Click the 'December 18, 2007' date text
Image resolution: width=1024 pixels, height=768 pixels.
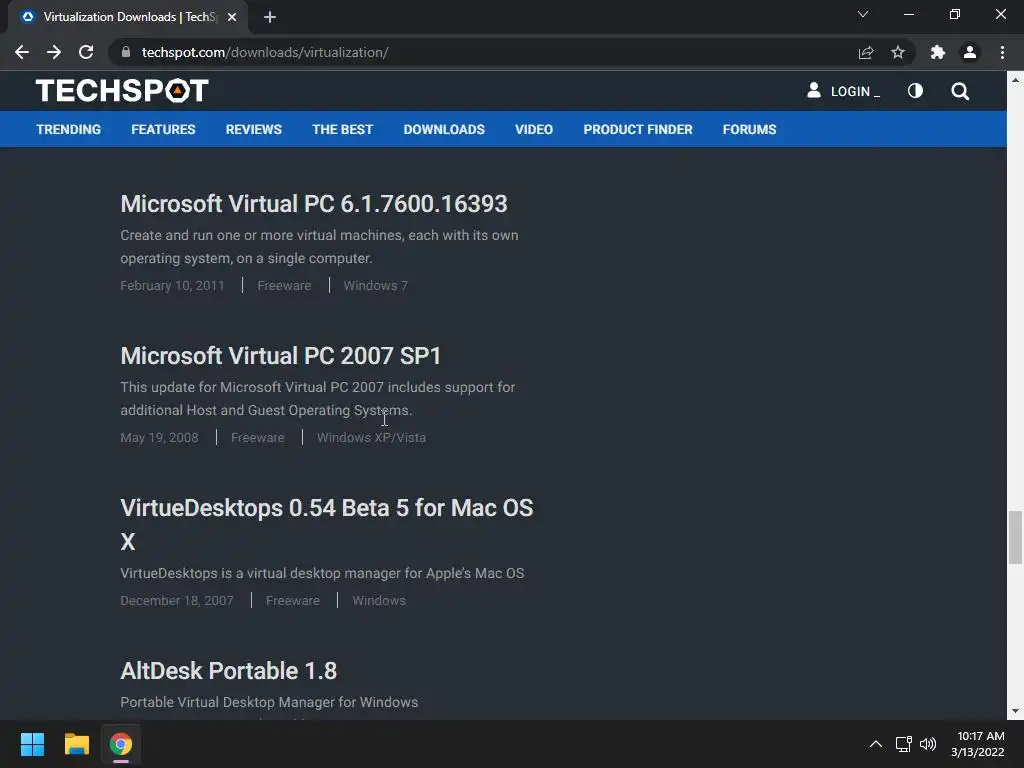(x=177, y=600)
